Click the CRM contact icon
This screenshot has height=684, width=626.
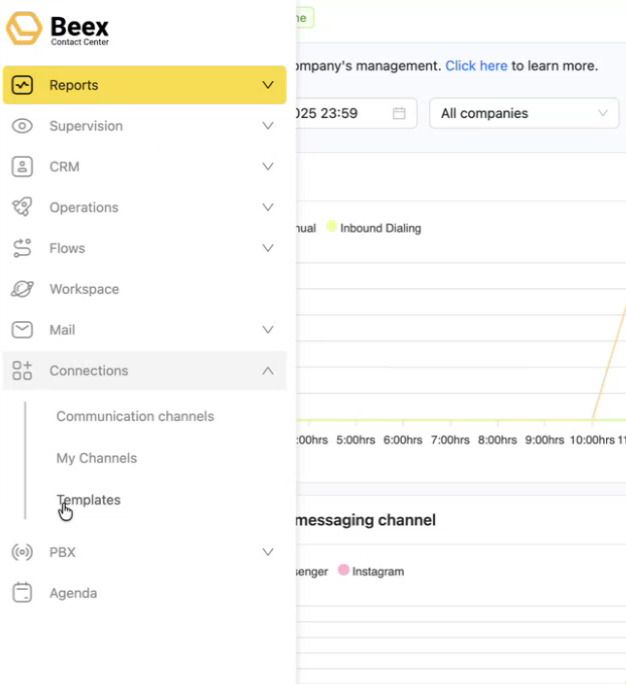coord(22,167)
